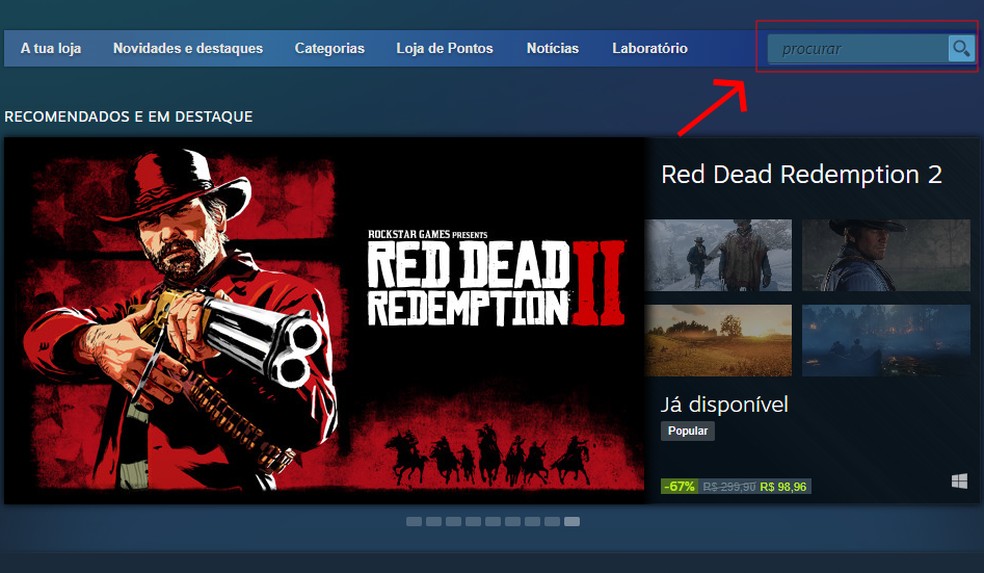Viewport: 984px width, 573px height.
Task: Select the fourth carousel page dot
Action: pos(473,522)
